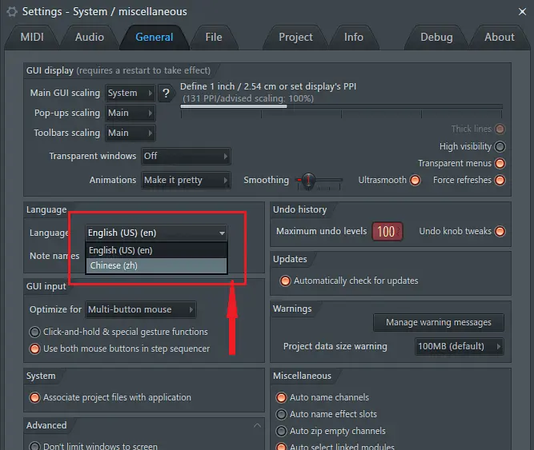Click the question mark help icon
The image size is (534, 450).
(166, 93)
